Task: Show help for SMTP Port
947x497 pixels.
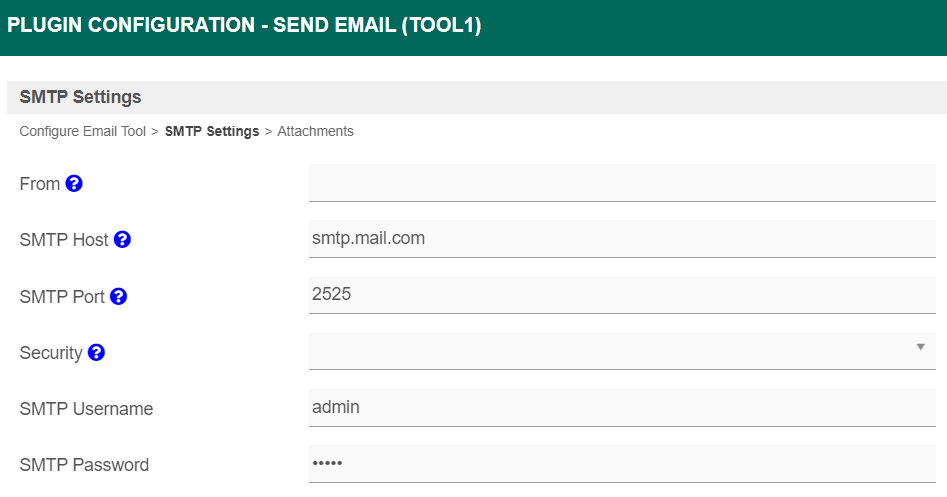Action: click(118, 296)
